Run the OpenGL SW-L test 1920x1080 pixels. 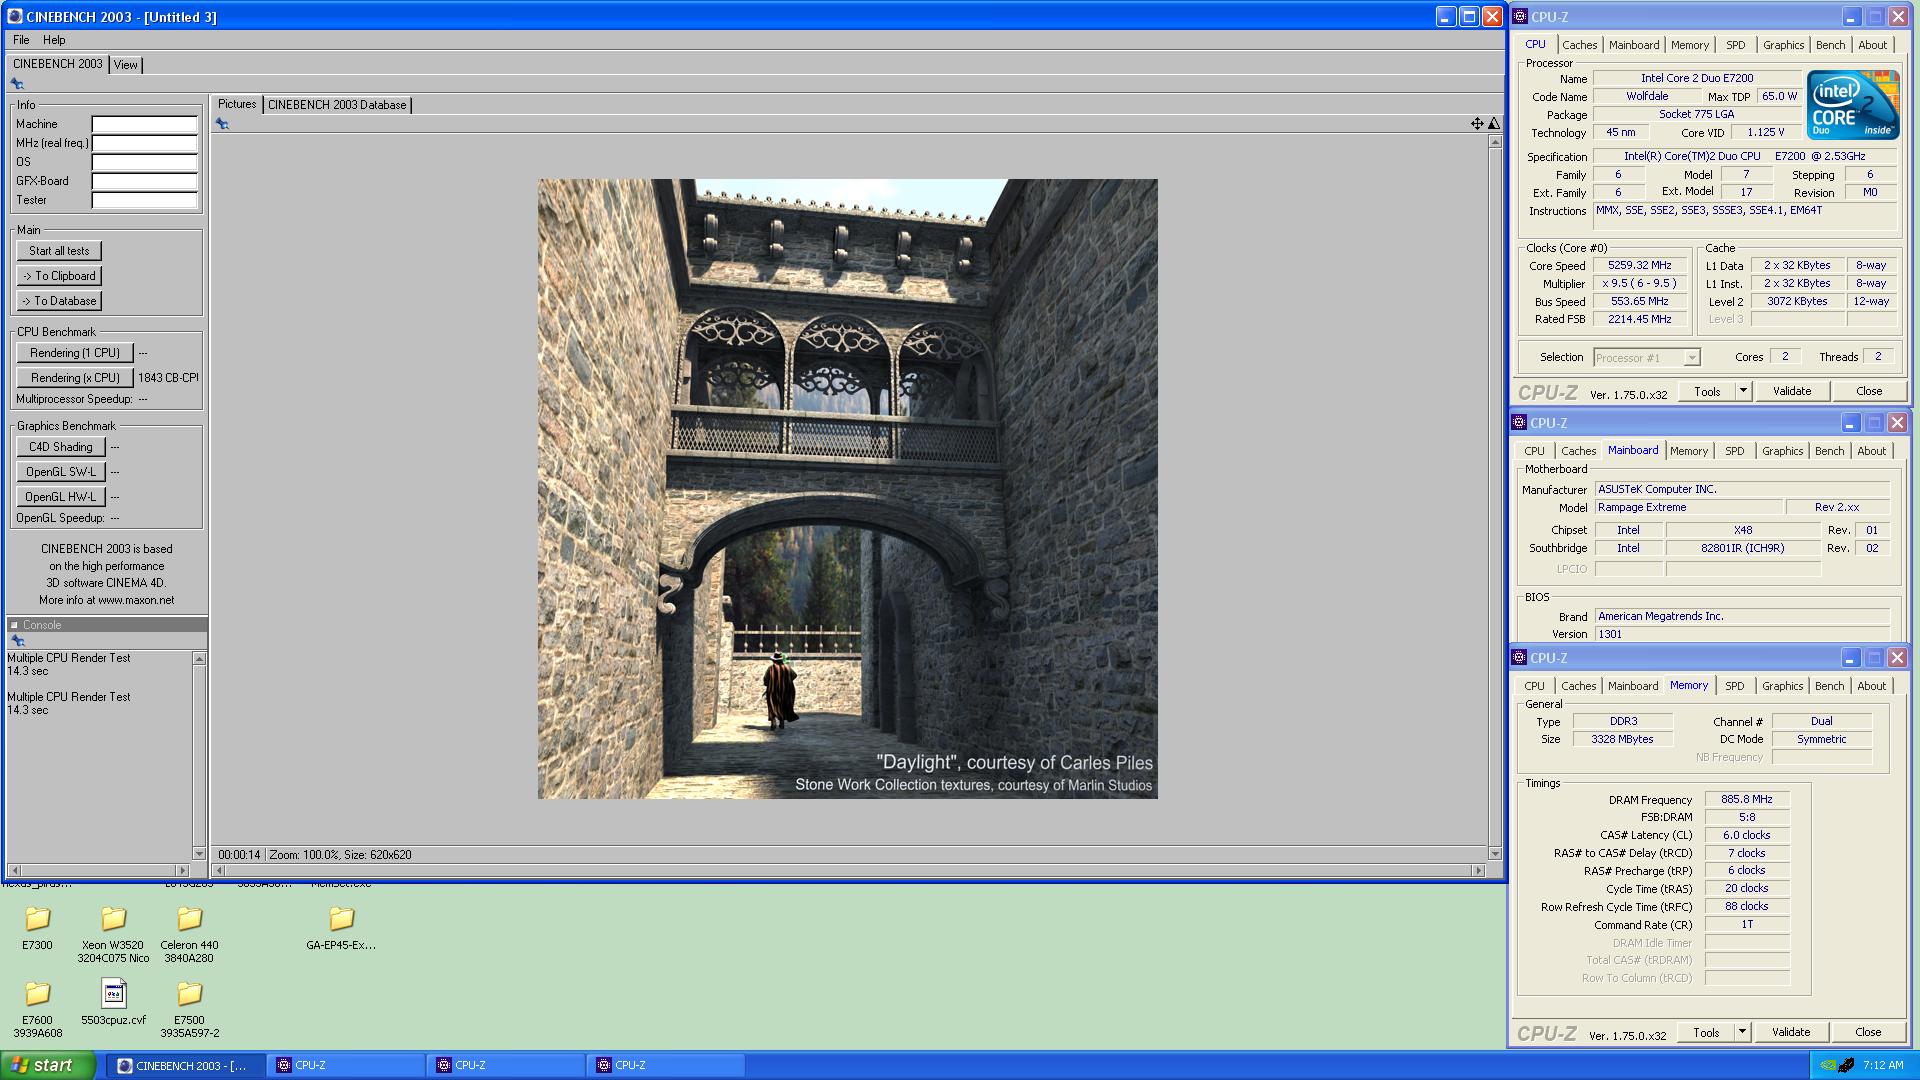click(61, 472)
